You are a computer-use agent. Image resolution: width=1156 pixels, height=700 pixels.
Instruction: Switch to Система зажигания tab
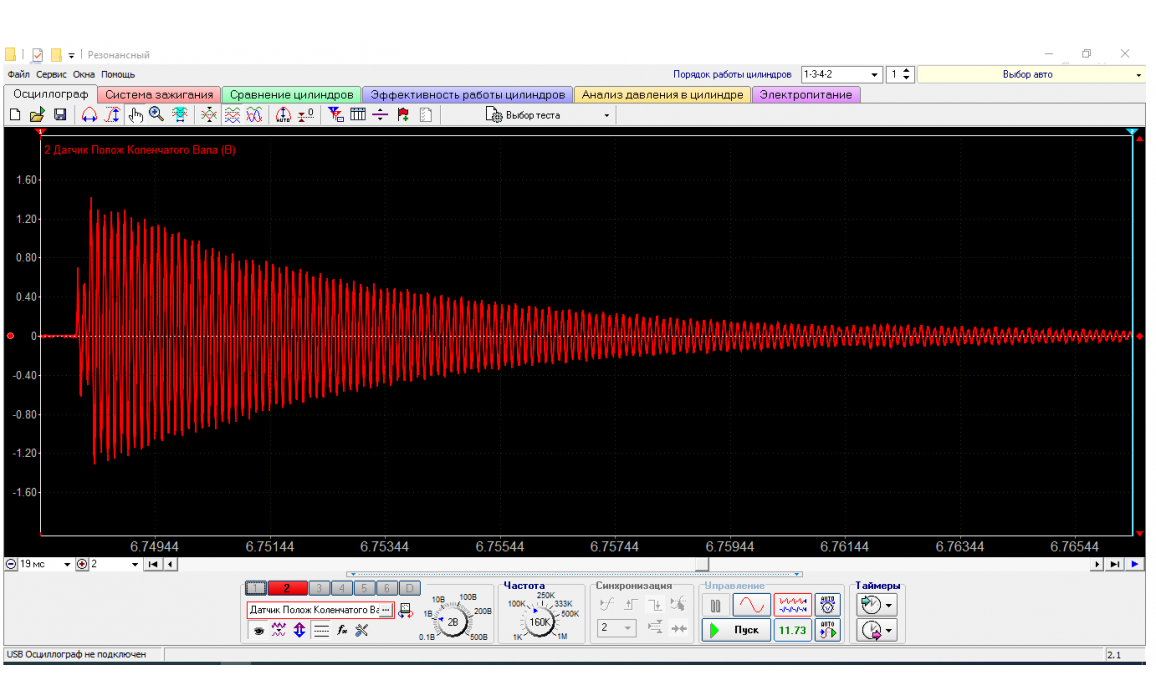pos(159,95)
